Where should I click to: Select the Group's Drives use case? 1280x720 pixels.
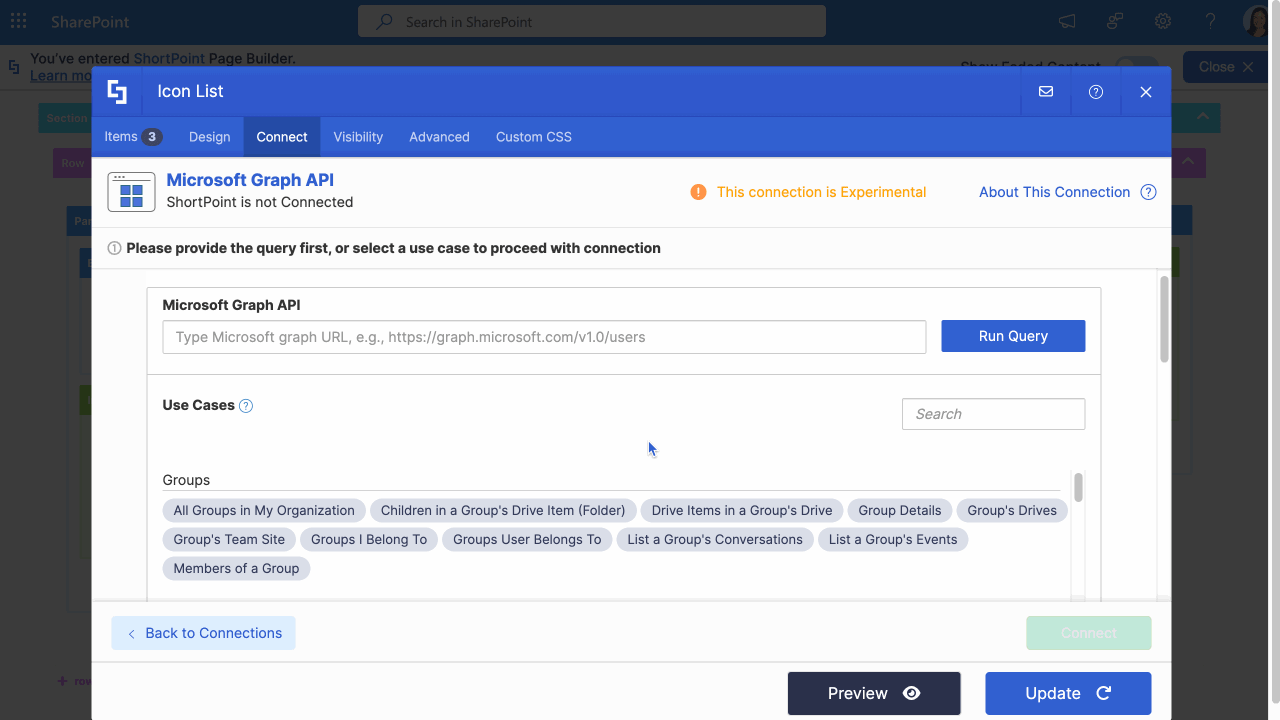1012,510
